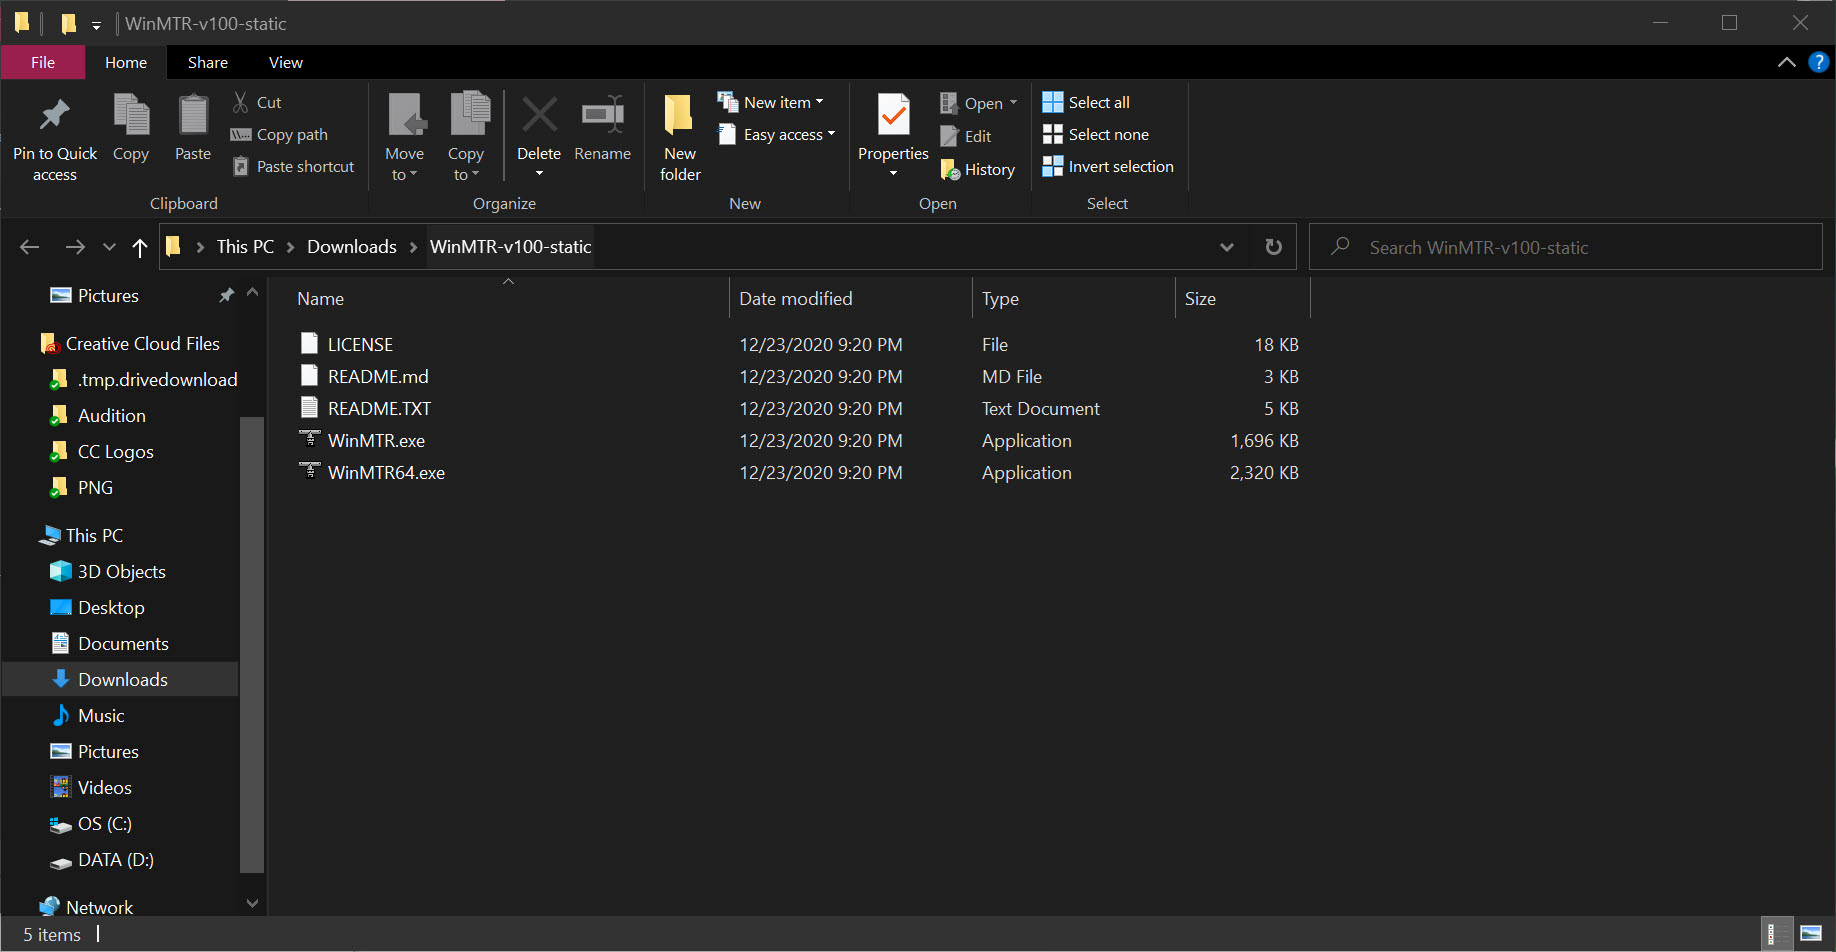Click the Pin to Quick access icon
1836x952 pixels.
coord(54,116)
